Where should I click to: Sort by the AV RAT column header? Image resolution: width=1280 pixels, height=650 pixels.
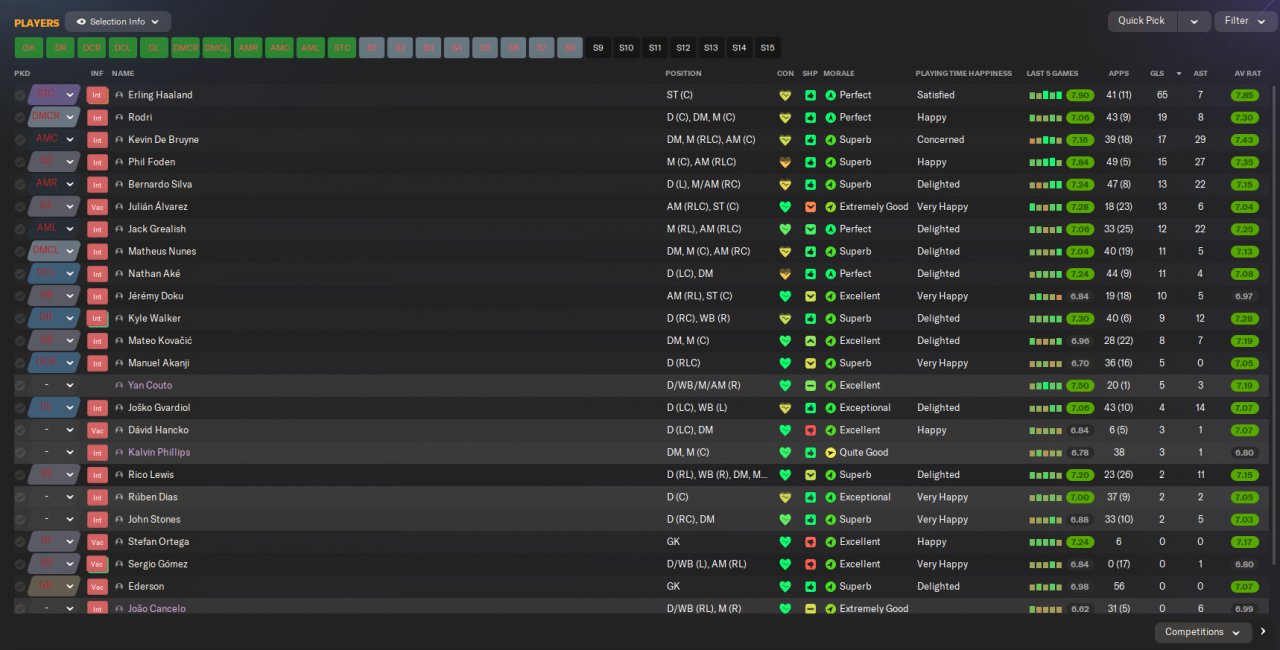(1248, 73)
